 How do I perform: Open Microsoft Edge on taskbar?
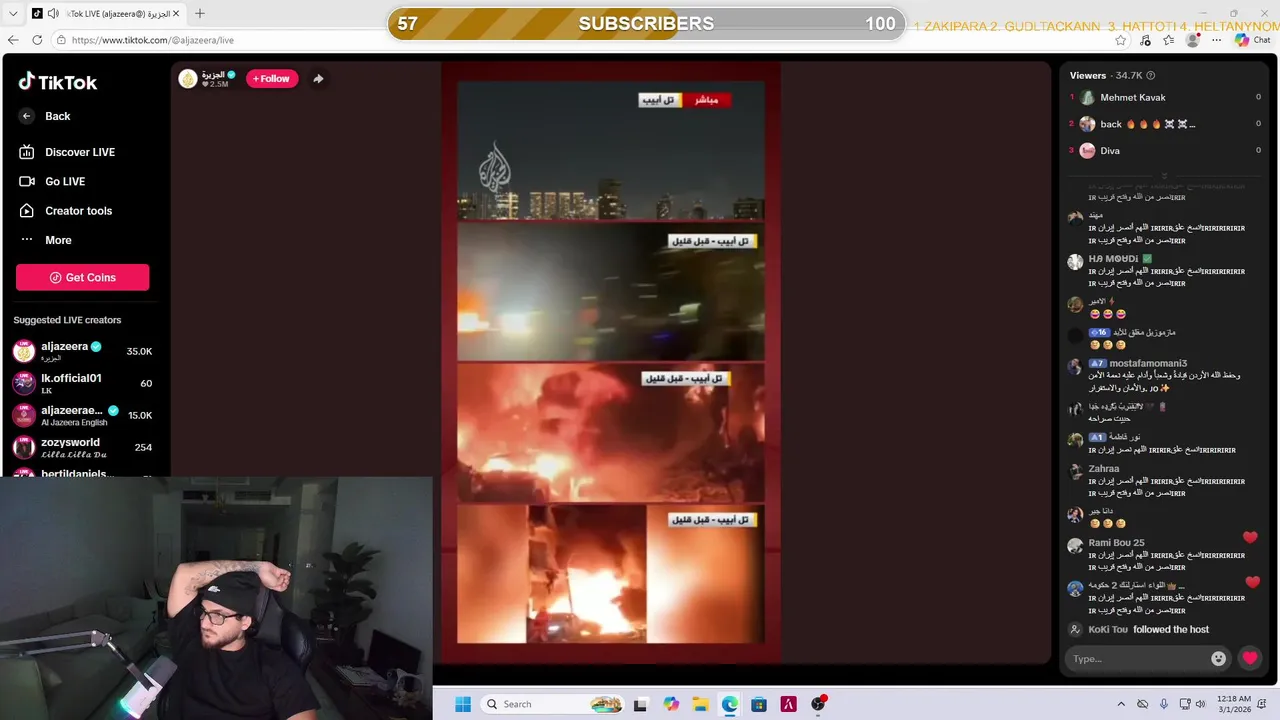point(730,704)
